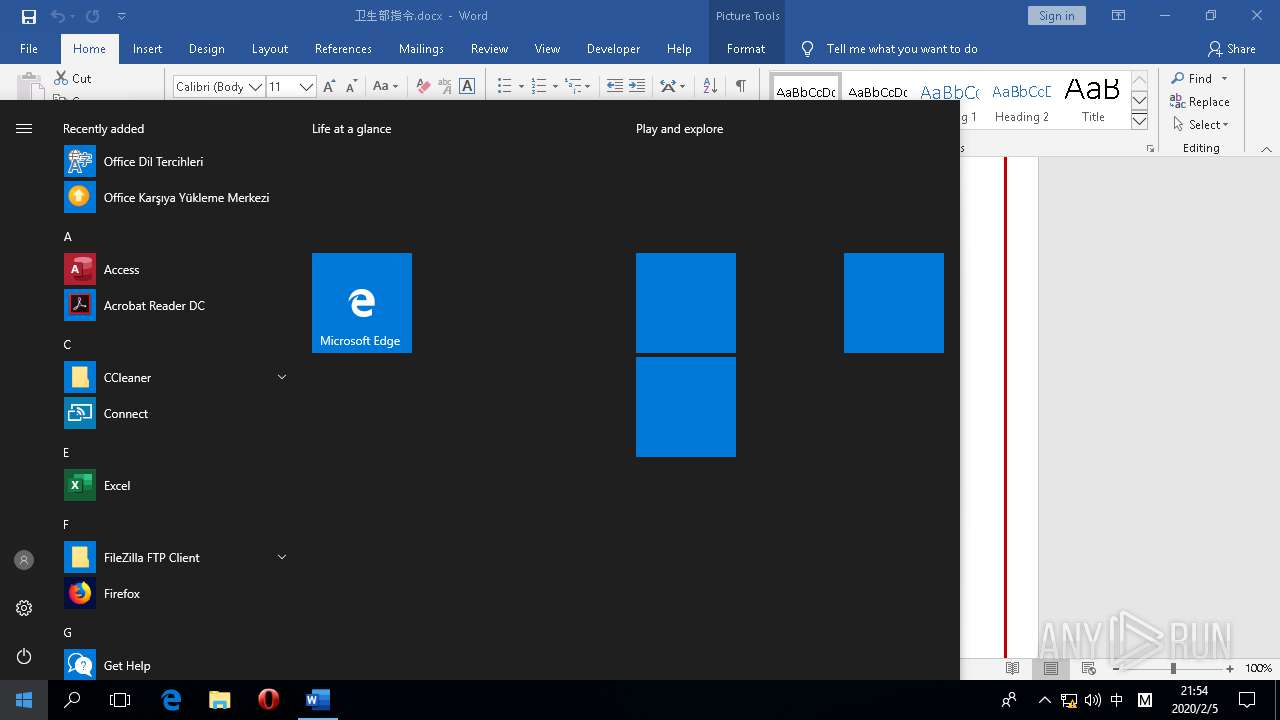
Task: Click the Power button in Start menu
Action: tap(24, 656)
